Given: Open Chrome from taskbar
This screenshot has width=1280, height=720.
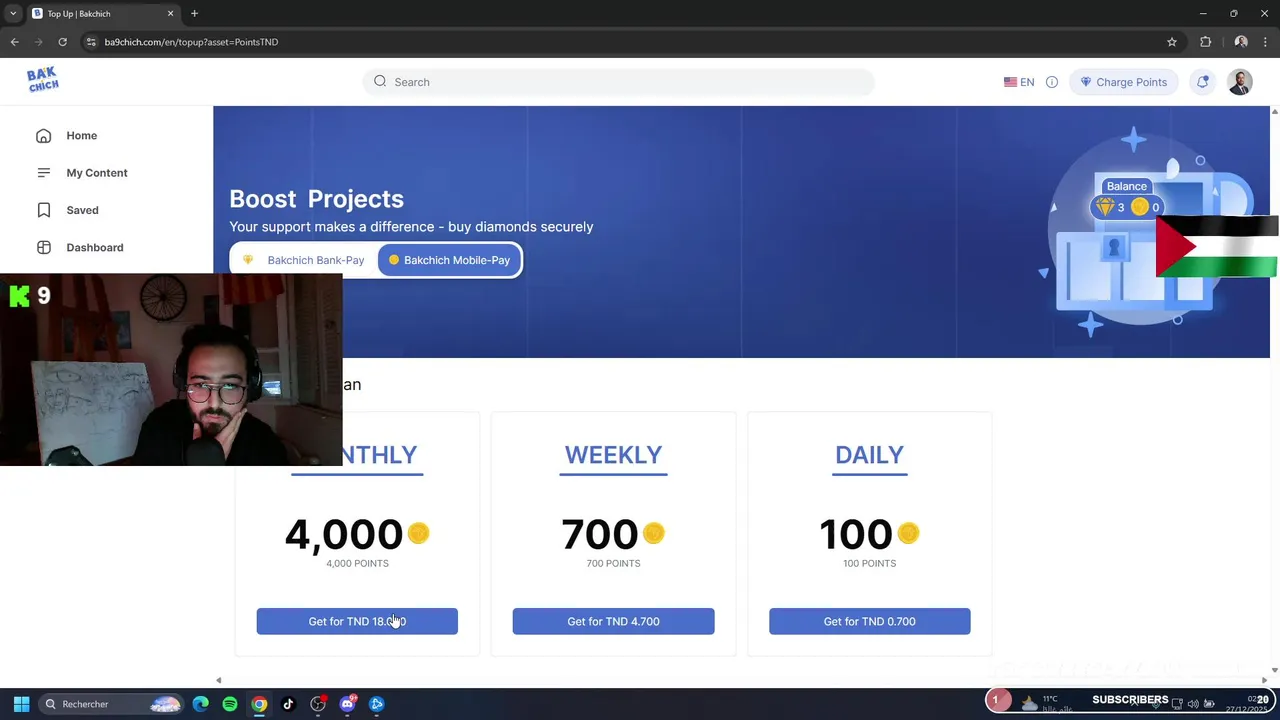Looking at the screenshot, I should point(259,704).
